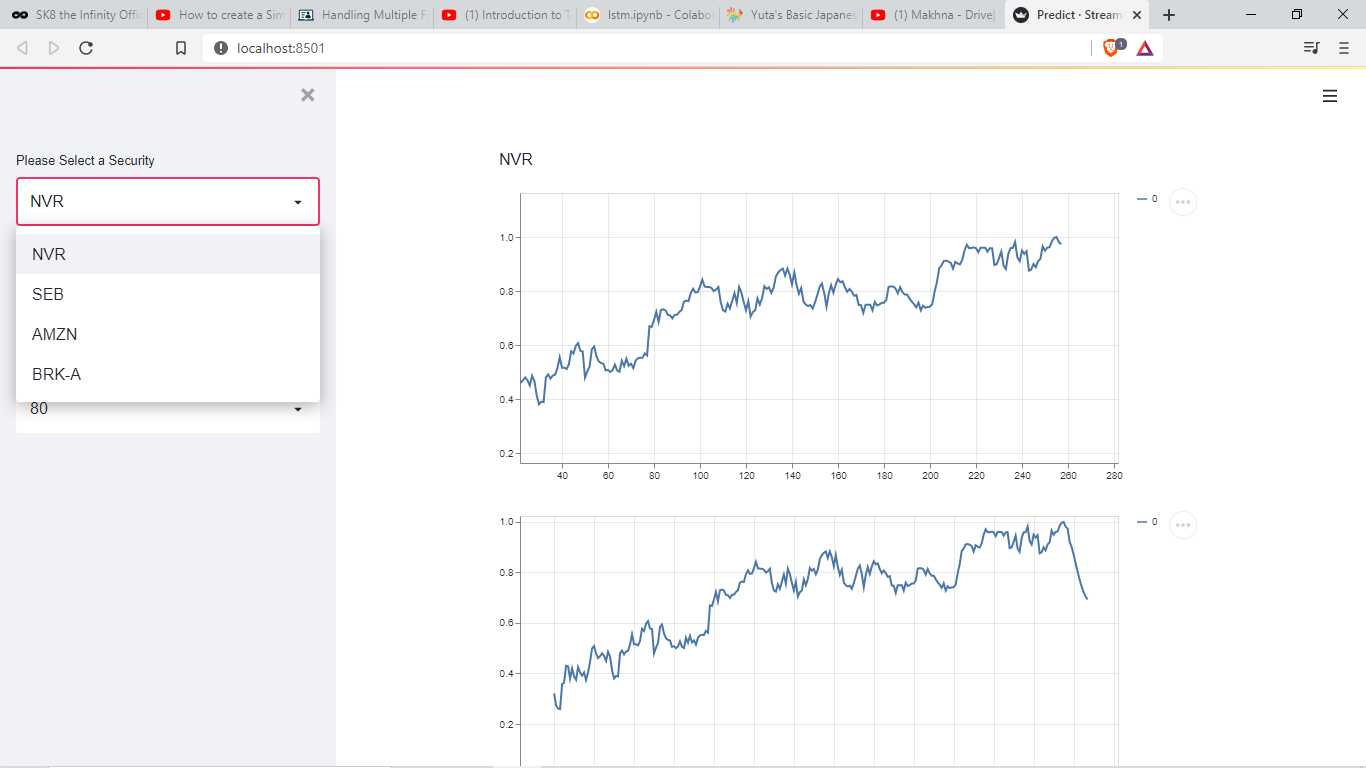This screenshot has height=768, width=1366.
Task: Choose BRK-A in the dropdown options
Action: (x=168, y=374)
